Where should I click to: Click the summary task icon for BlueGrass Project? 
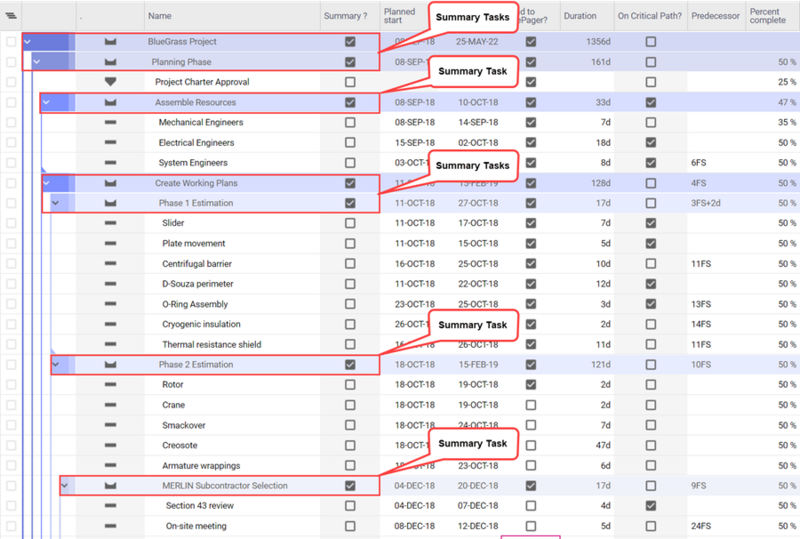110,42
